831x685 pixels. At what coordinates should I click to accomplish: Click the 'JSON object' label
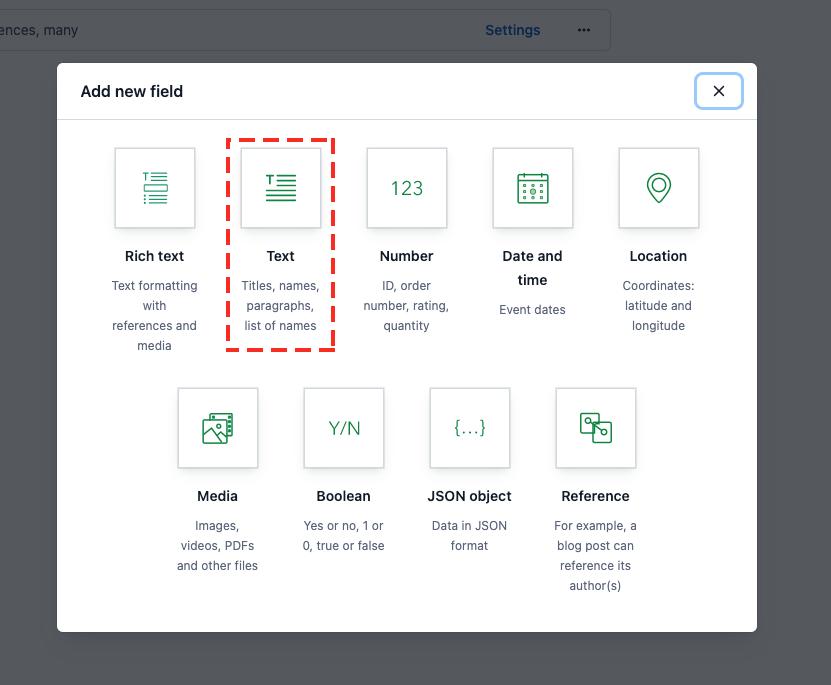[x=469, y=496]
